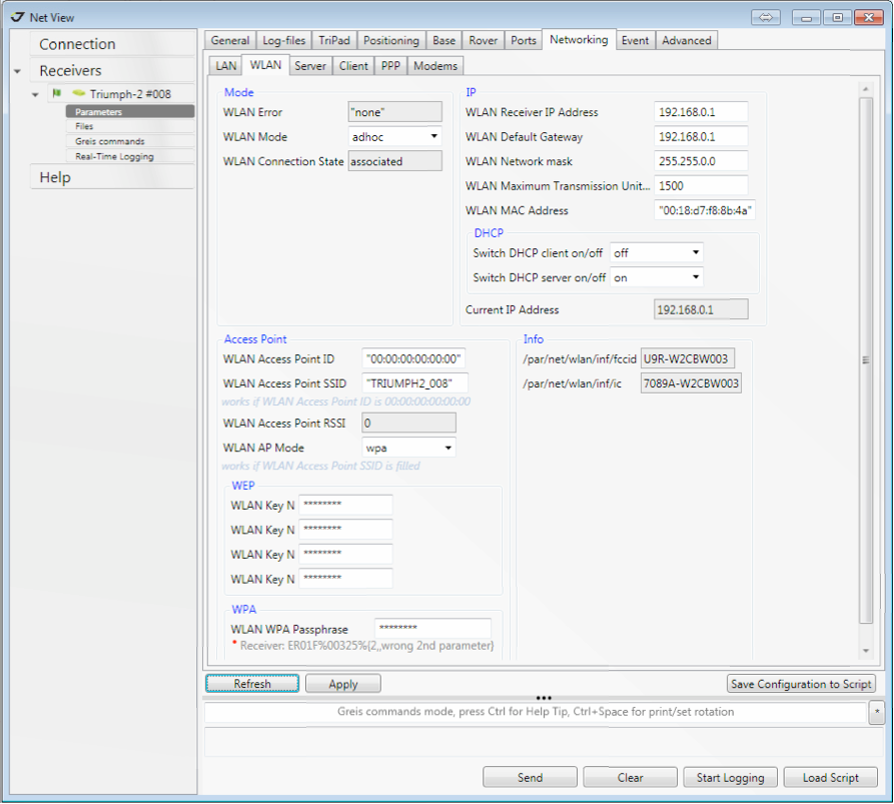
Task: Click Save Configuration to Script
Action: coord(801,683)
